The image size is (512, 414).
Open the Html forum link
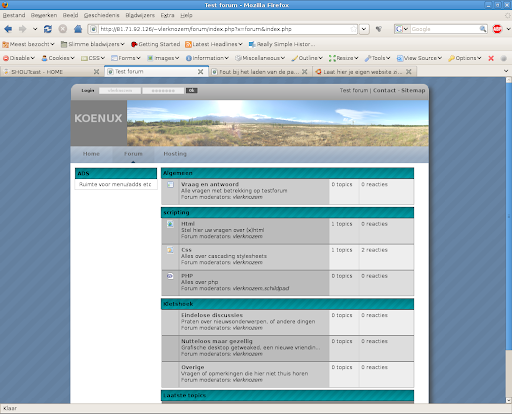(188, 224)
